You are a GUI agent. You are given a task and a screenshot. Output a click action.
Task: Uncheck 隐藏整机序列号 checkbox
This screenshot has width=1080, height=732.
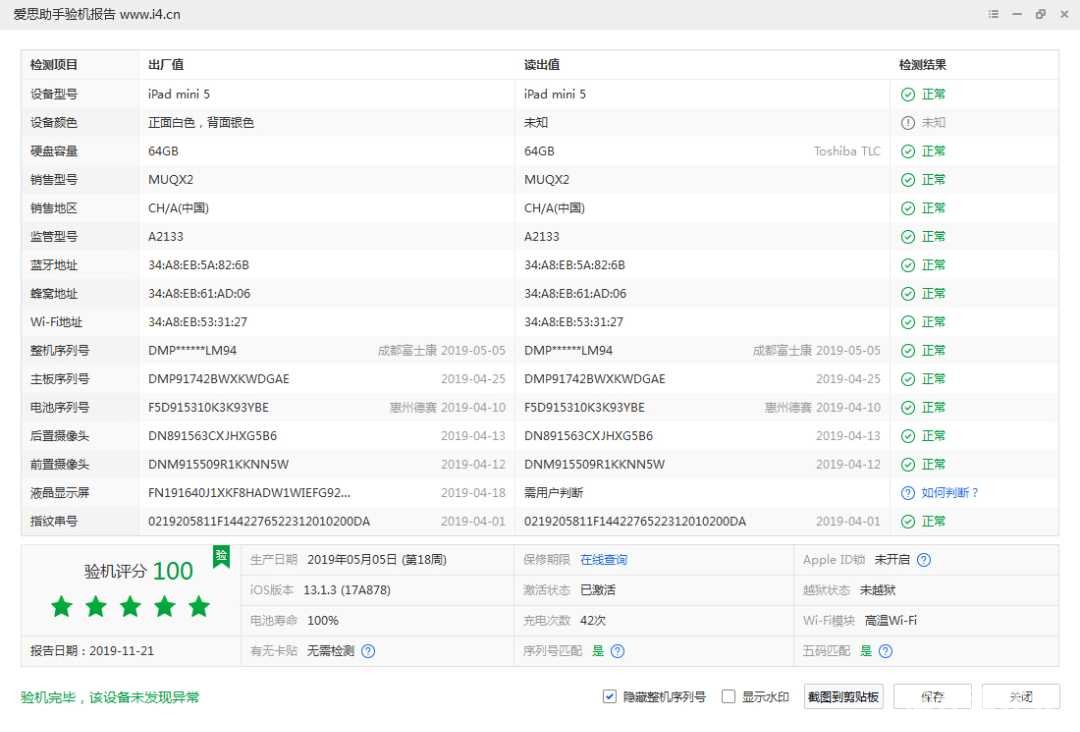click(x=609, y=696)
